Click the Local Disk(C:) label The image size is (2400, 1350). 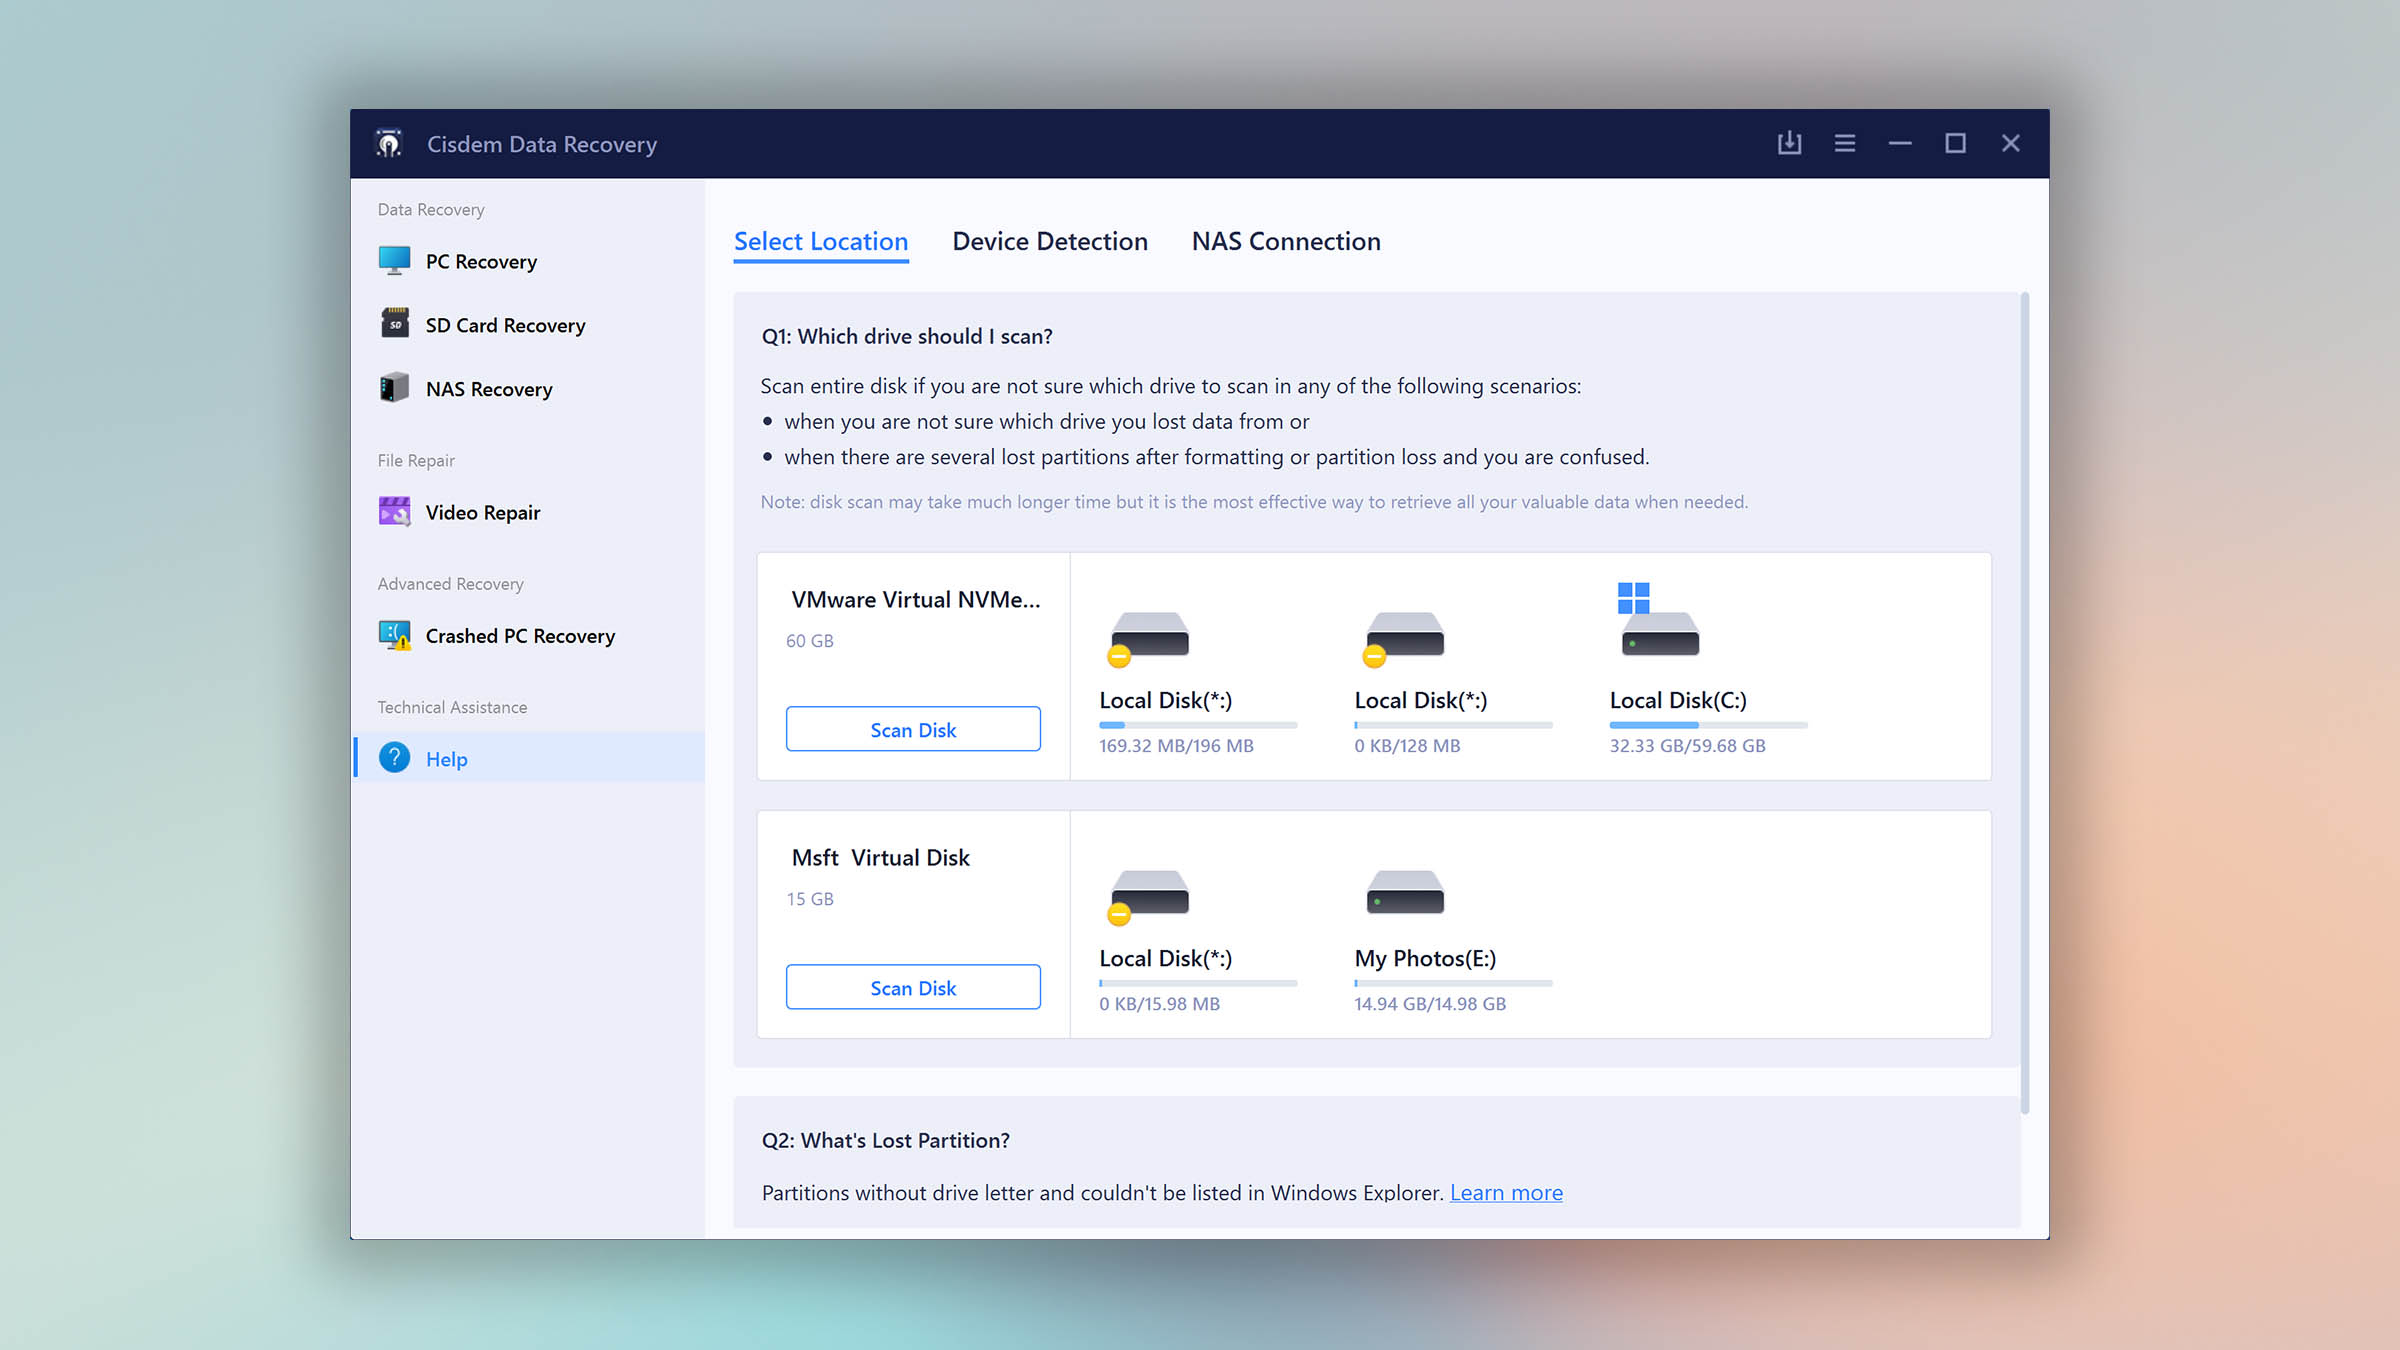[x=1678, y=700]
